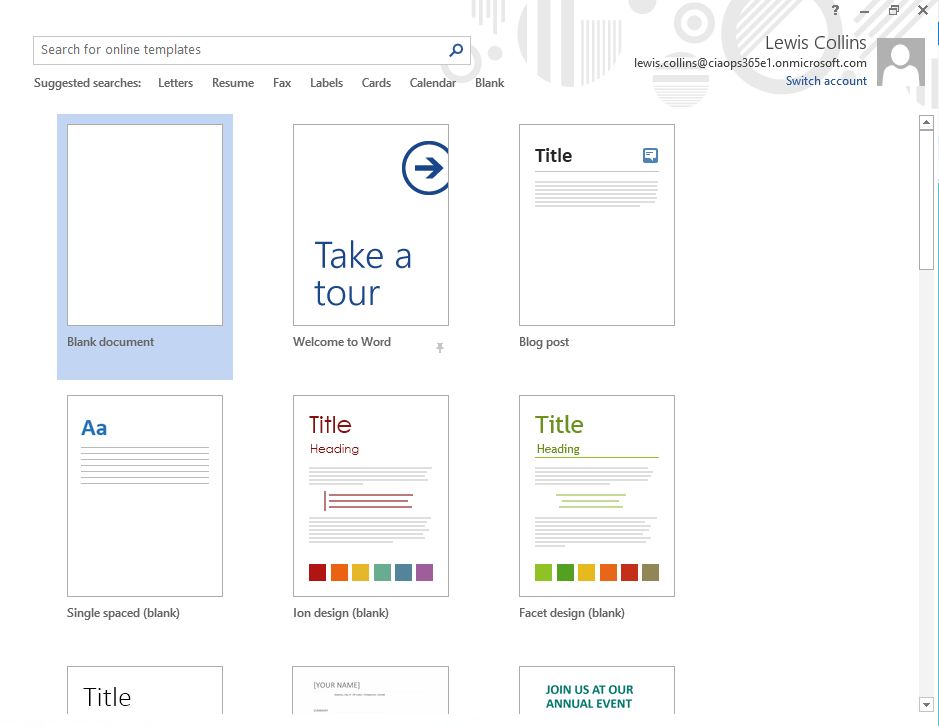Image resolution: width=939 pixels, height=726 pixels.
Task: Search suggested term Letters
Action: click(175, 83)
